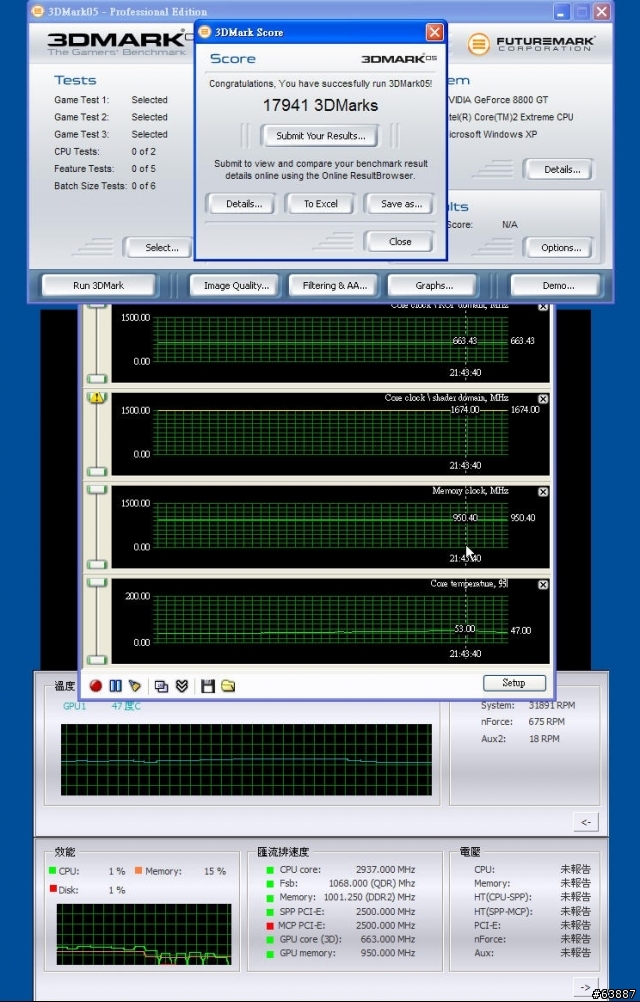Click the right arrow button at bottom corner
640x1002 pixels.
(x=585, y=986)
